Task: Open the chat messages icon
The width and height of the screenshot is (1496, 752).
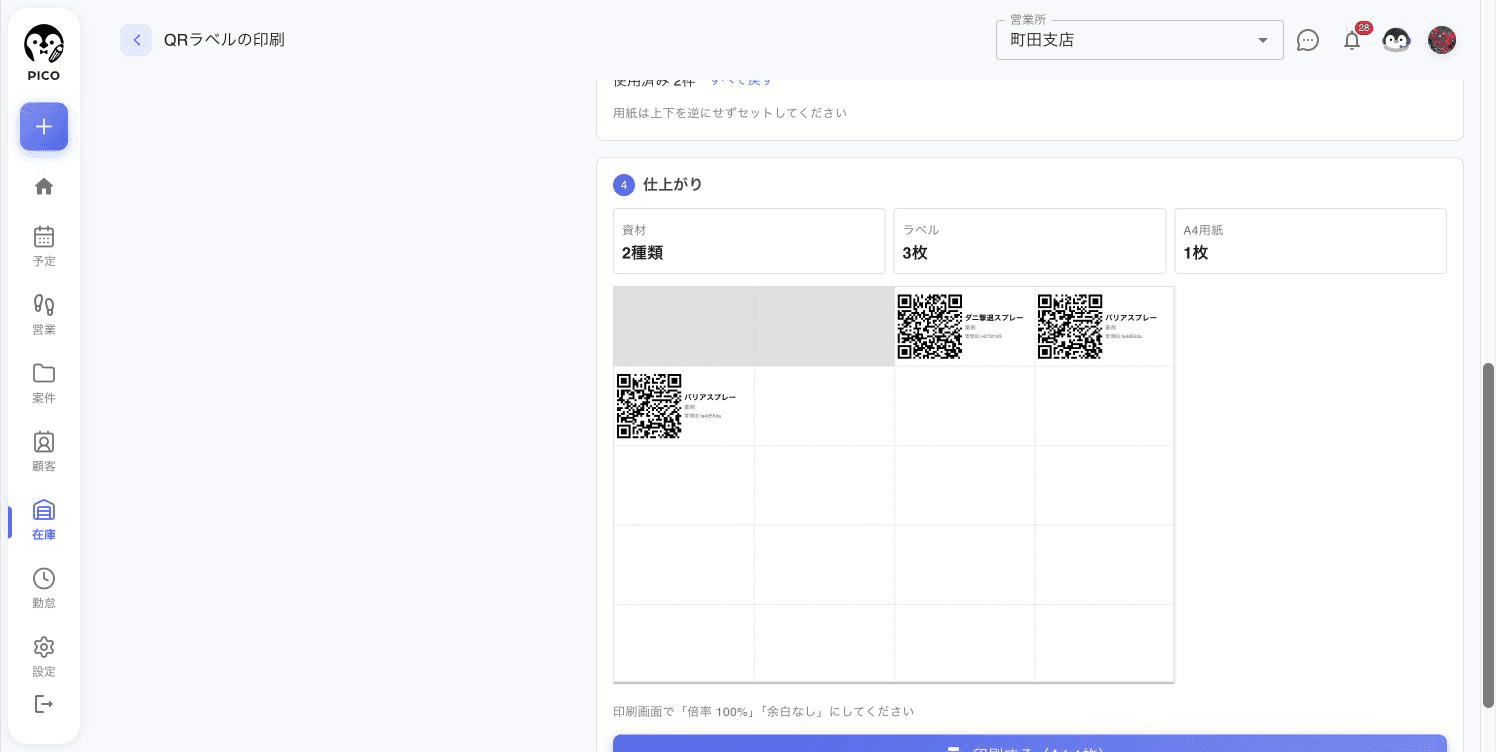Action: (1308, 40)
